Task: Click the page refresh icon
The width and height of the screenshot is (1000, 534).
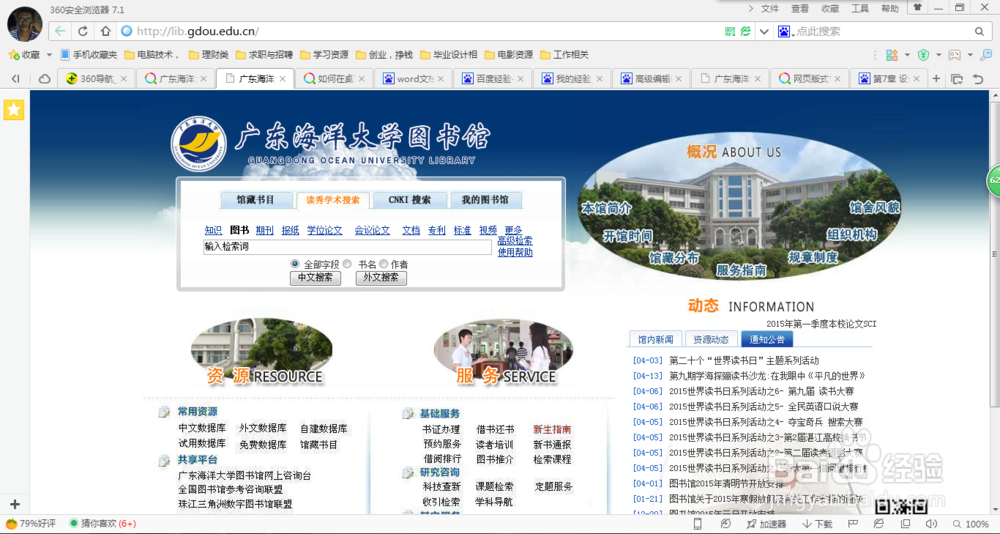Action: [x=83, y=31]
